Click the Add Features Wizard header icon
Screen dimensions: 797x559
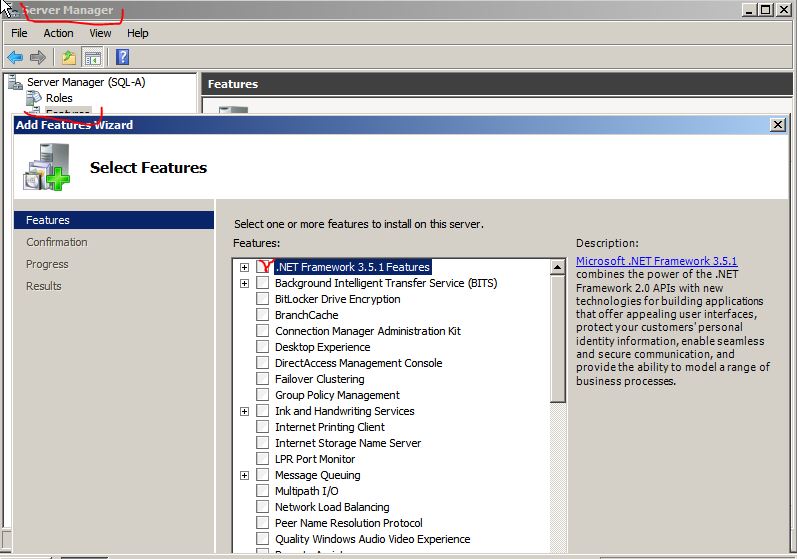pyautogui.click(x=46, y=167)
